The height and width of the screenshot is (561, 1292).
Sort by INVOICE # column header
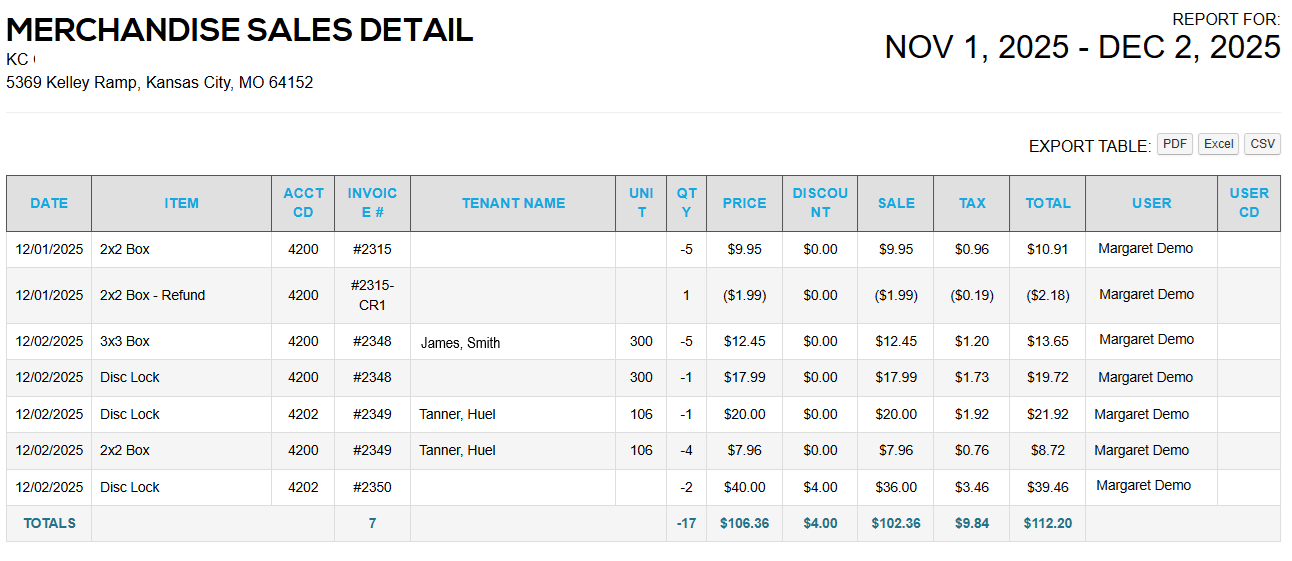tap(372, 203)
